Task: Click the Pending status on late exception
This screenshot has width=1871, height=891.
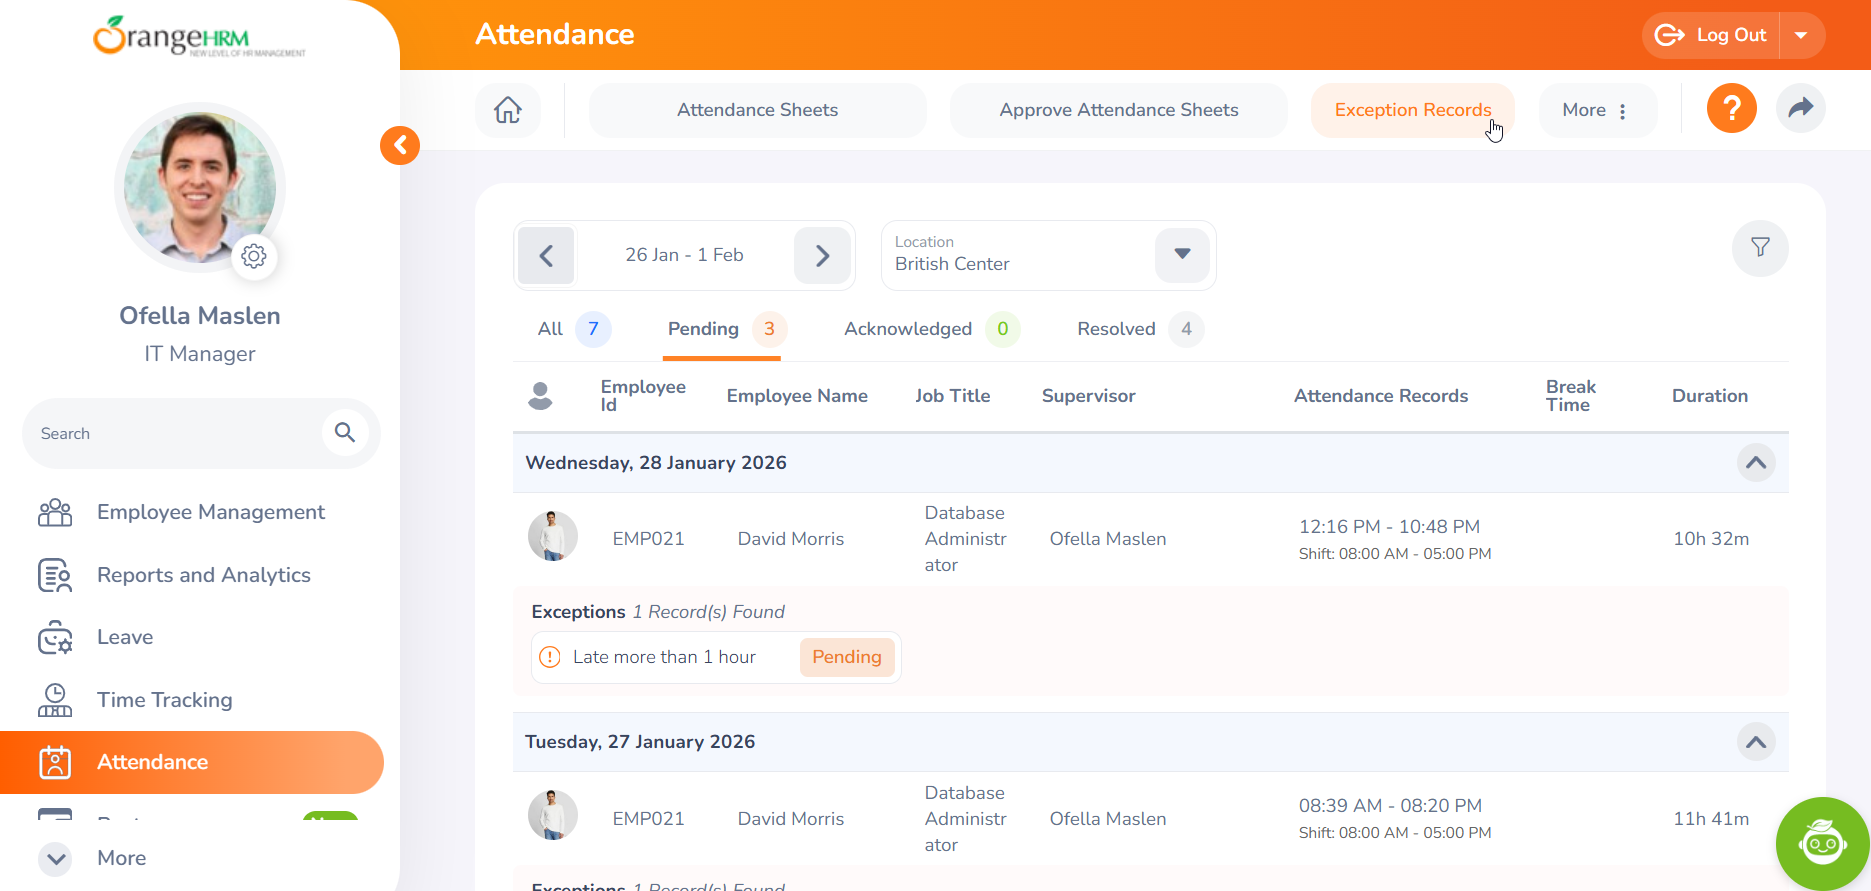Action: click(846, 657)
